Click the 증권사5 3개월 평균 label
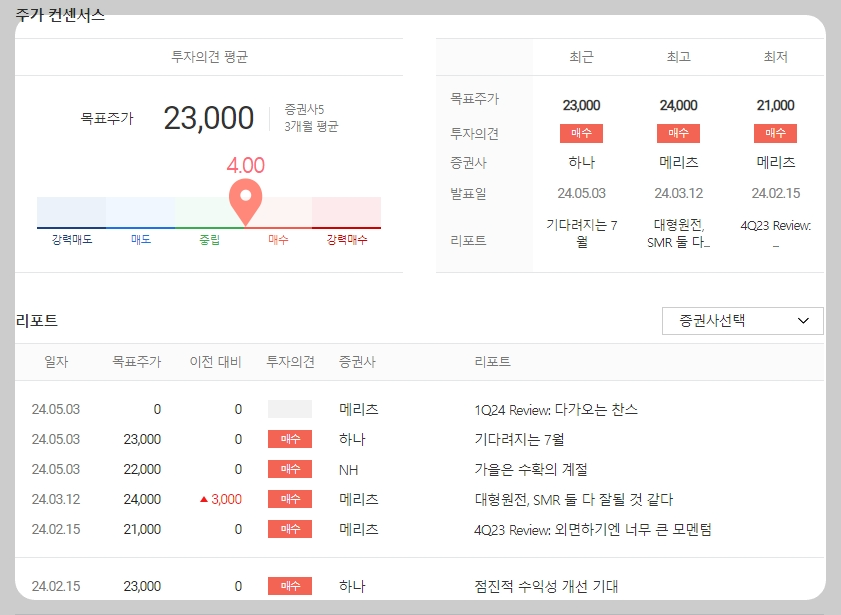Viewport: 841px width, 615px height. (x=311, y=118)
